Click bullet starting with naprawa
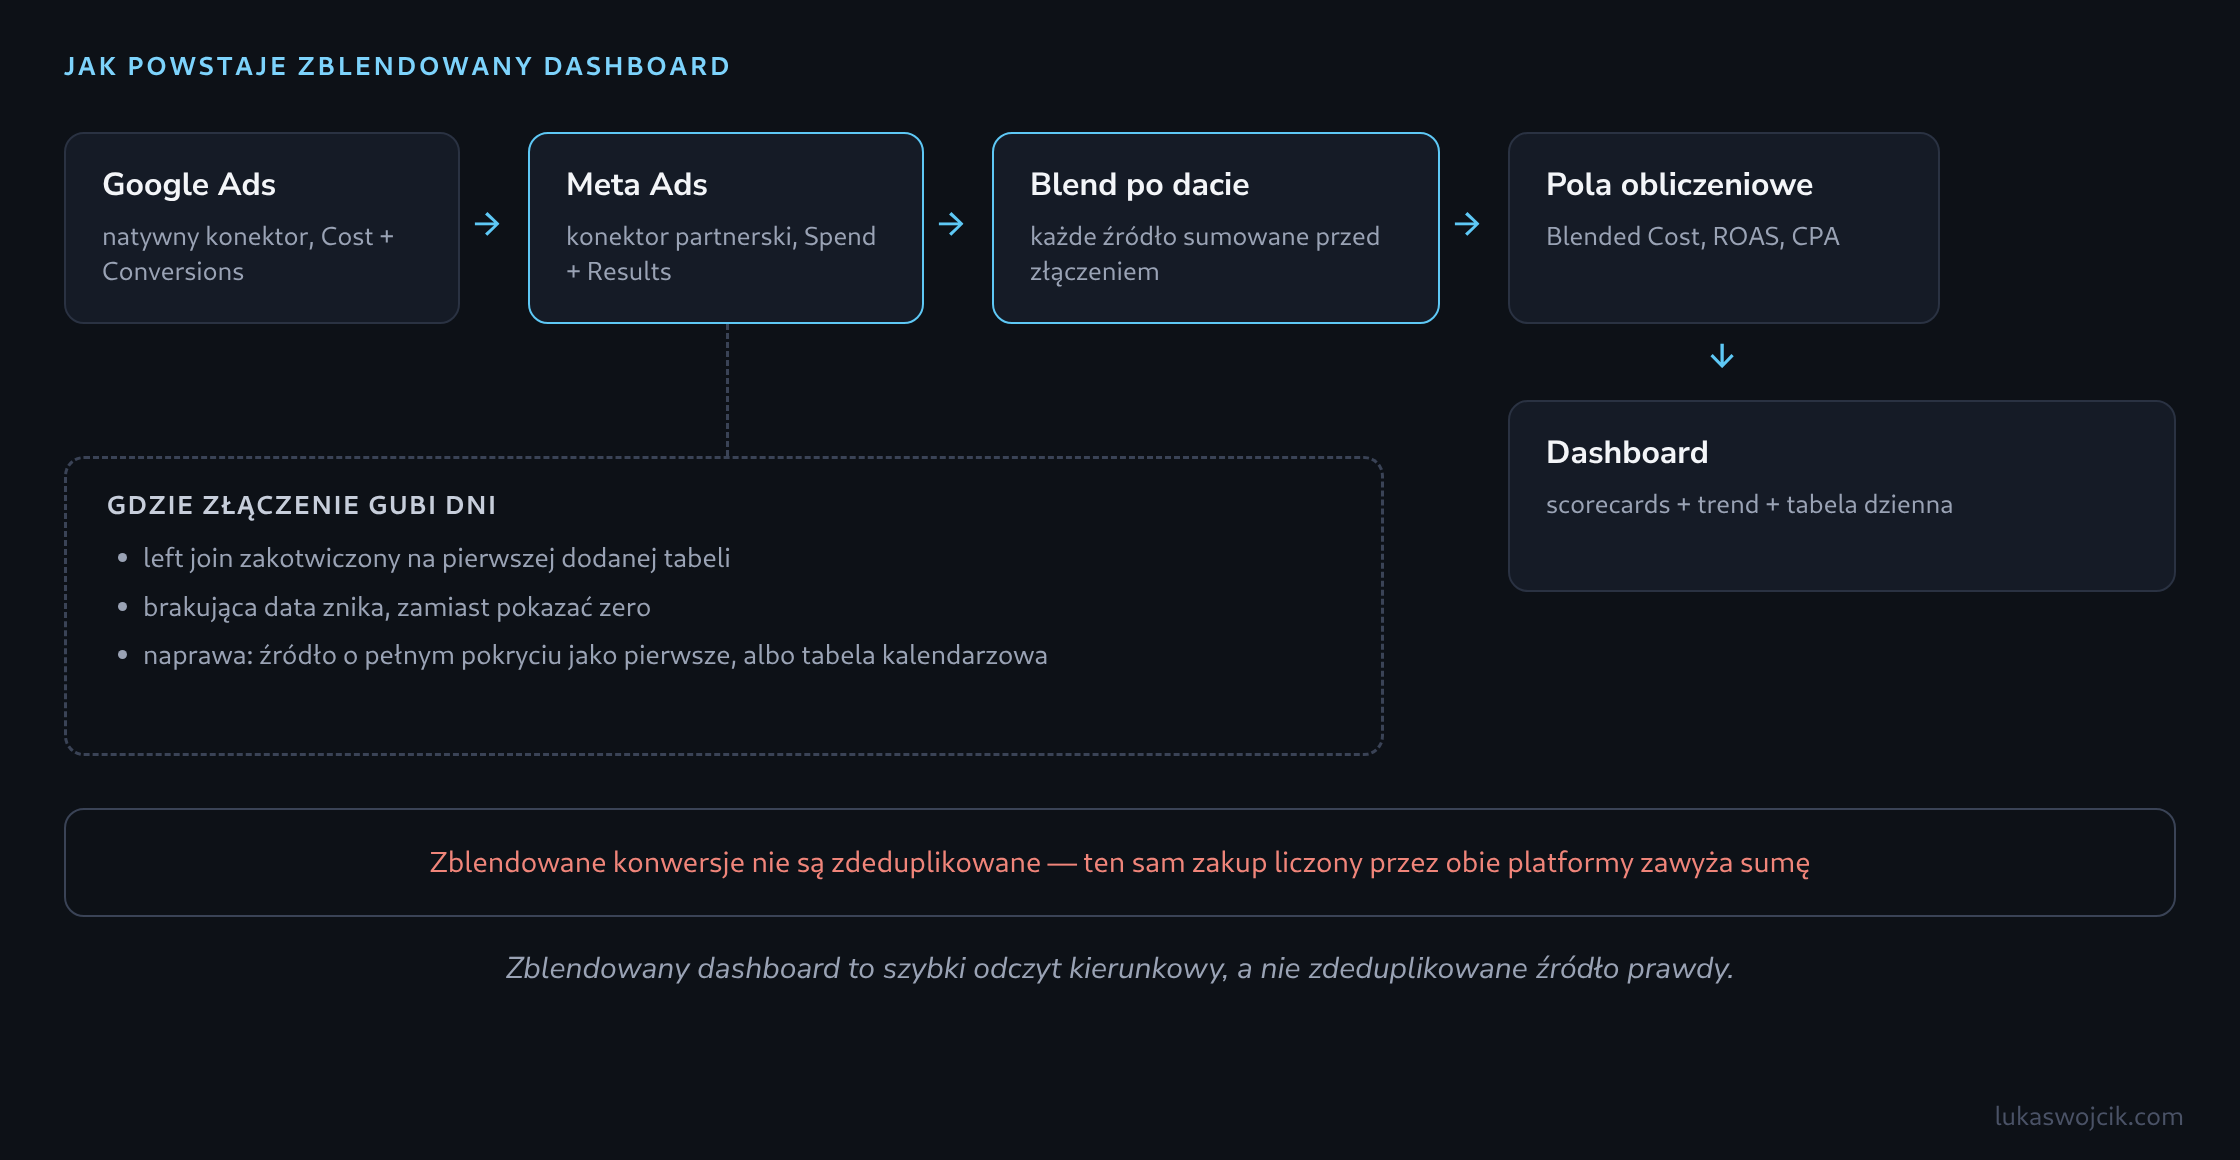2240x1160 pixels. point(595,655)
